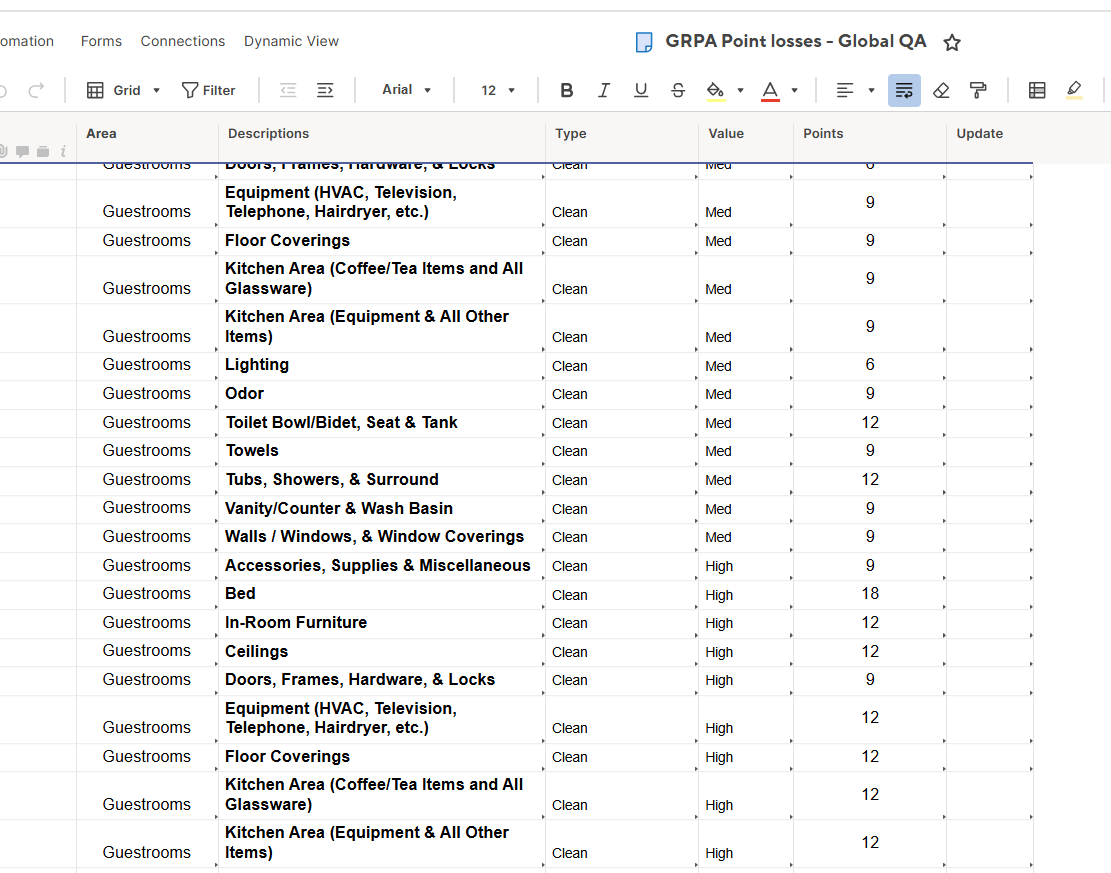Open conditional formatting table icon
Image resolution: width=1111 pixels, height=873 pixels.
1037,90
